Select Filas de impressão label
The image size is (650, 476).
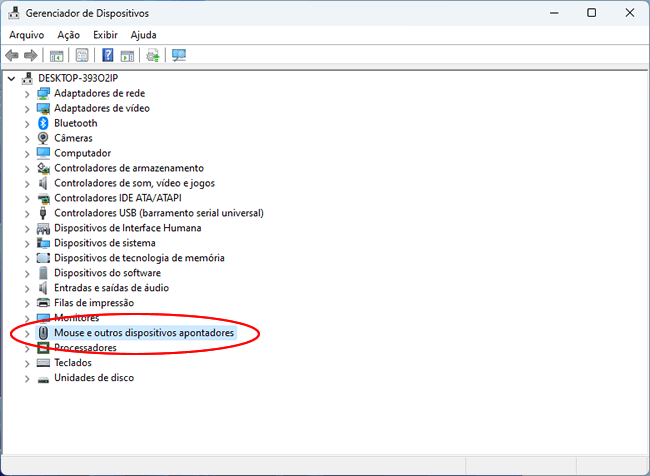coord(94,303)
